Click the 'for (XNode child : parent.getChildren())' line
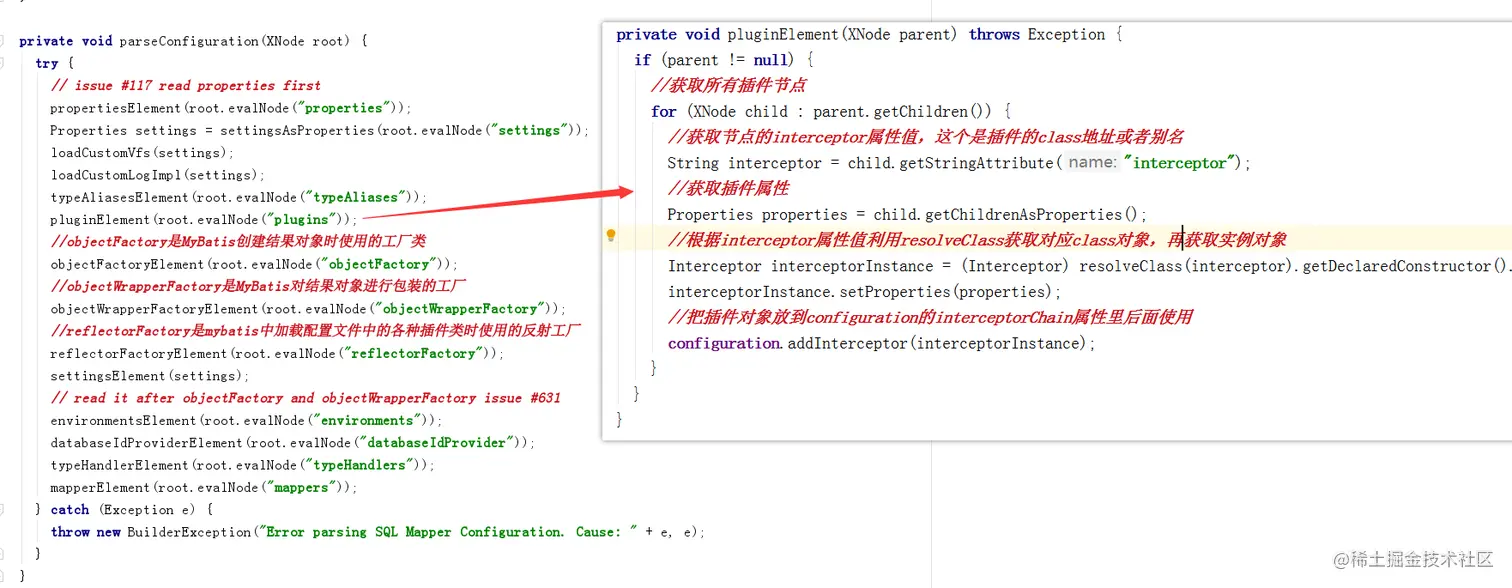This screenshot has height=588, width=1512. coord(830,111)
